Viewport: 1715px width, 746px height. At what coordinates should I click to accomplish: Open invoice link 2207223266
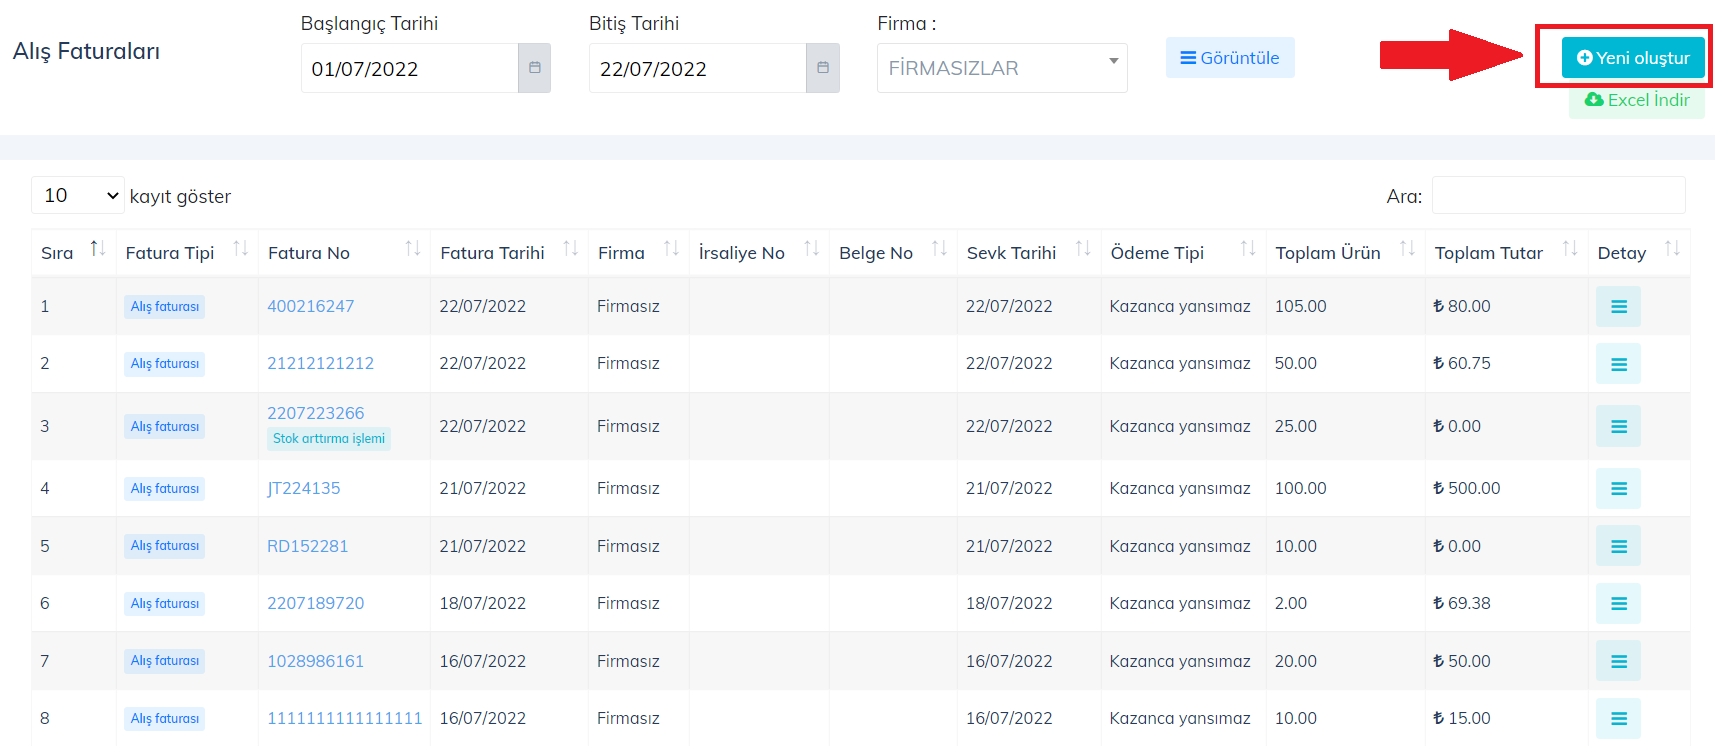(315, 413)
